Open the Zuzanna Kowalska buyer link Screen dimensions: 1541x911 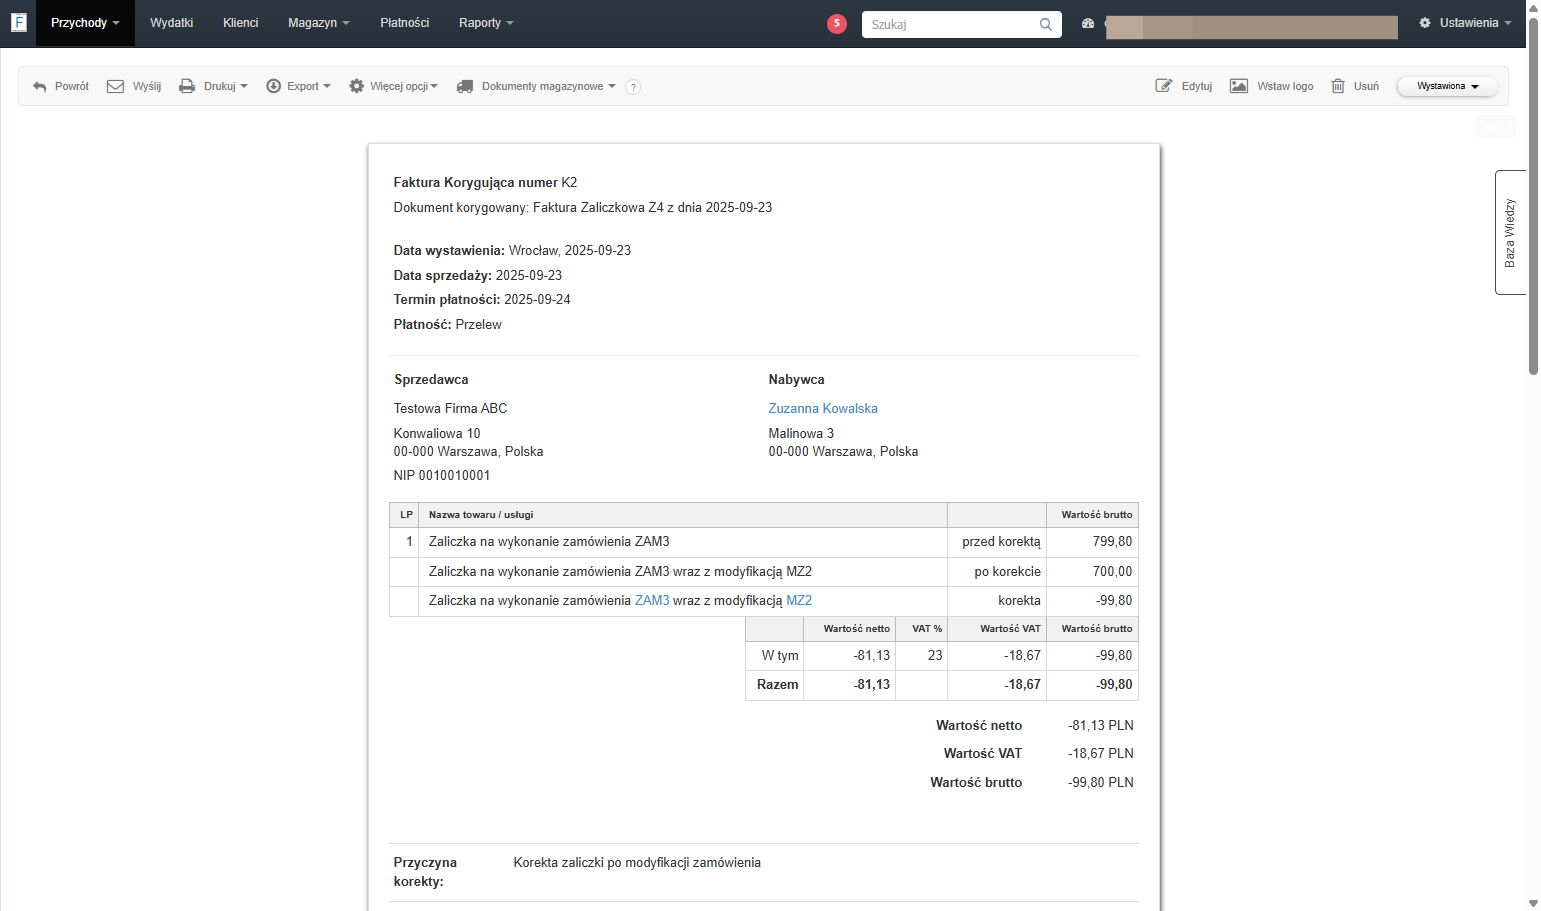[822, 408]
